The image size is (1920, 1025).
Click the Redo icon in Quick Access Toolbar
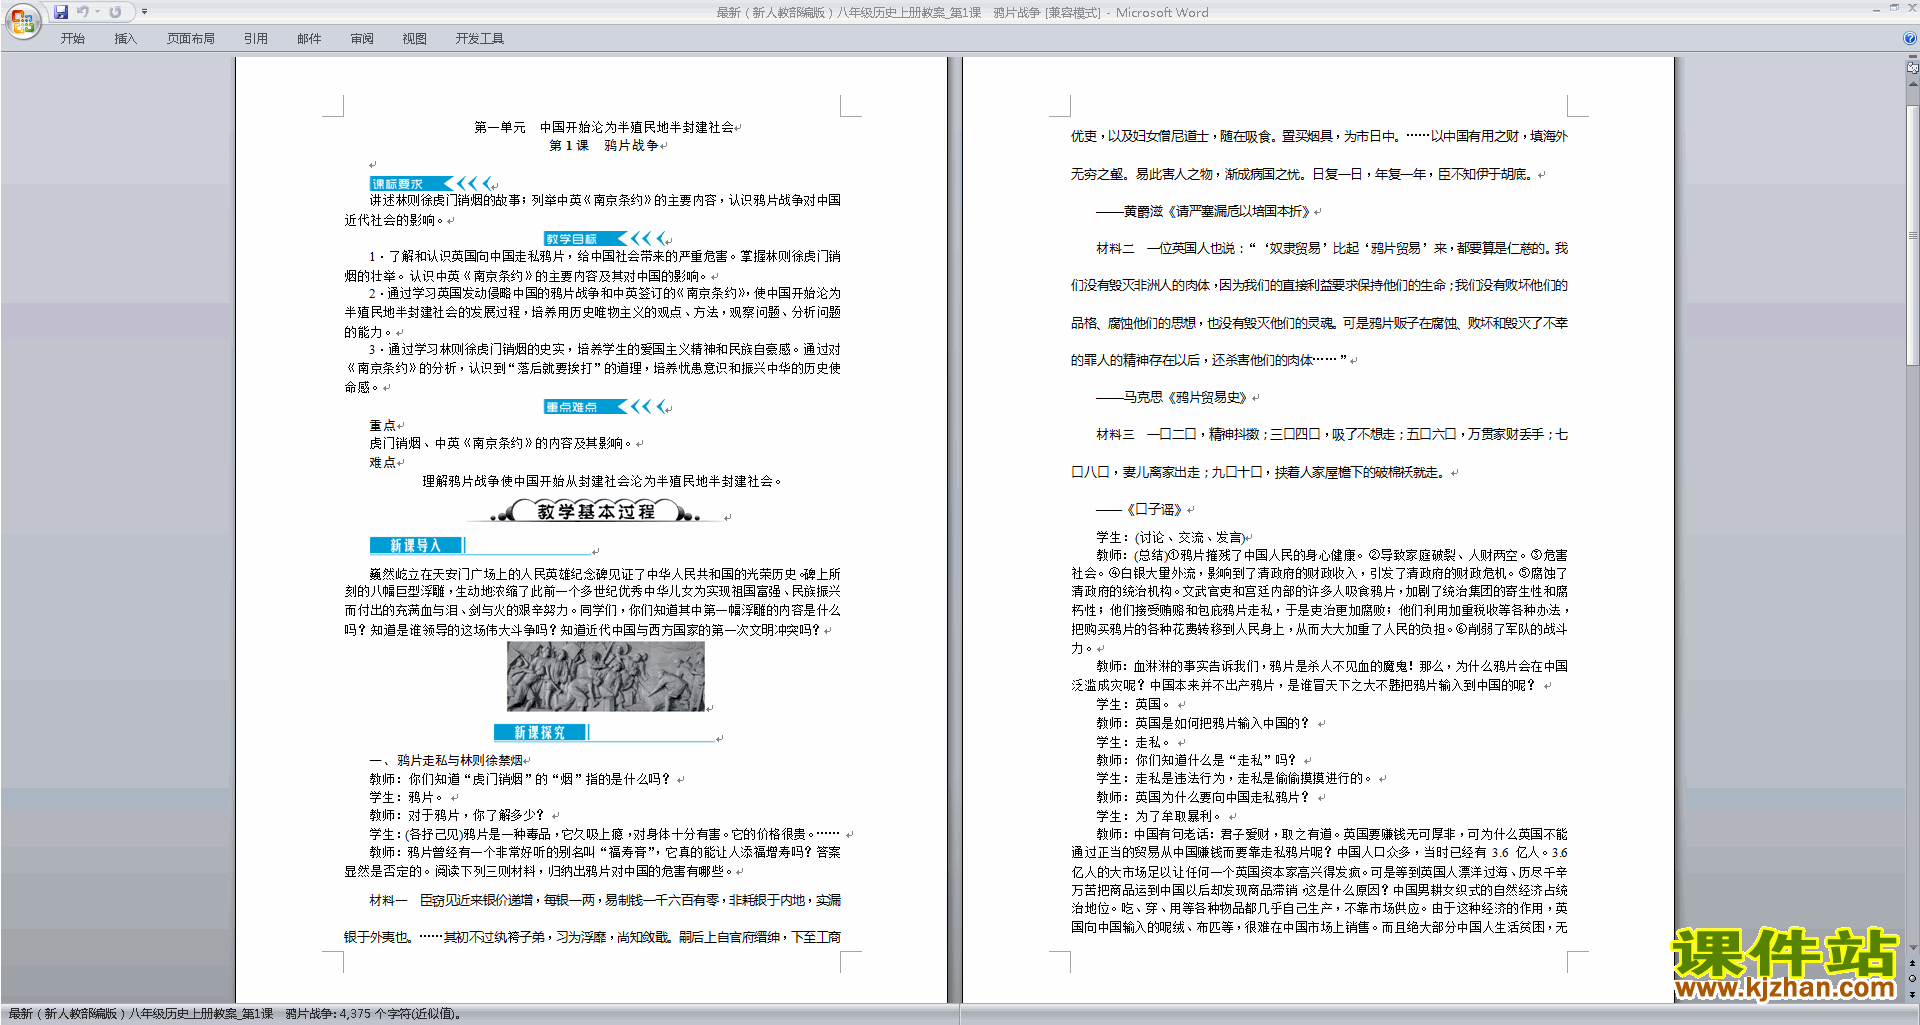[115, 12]
